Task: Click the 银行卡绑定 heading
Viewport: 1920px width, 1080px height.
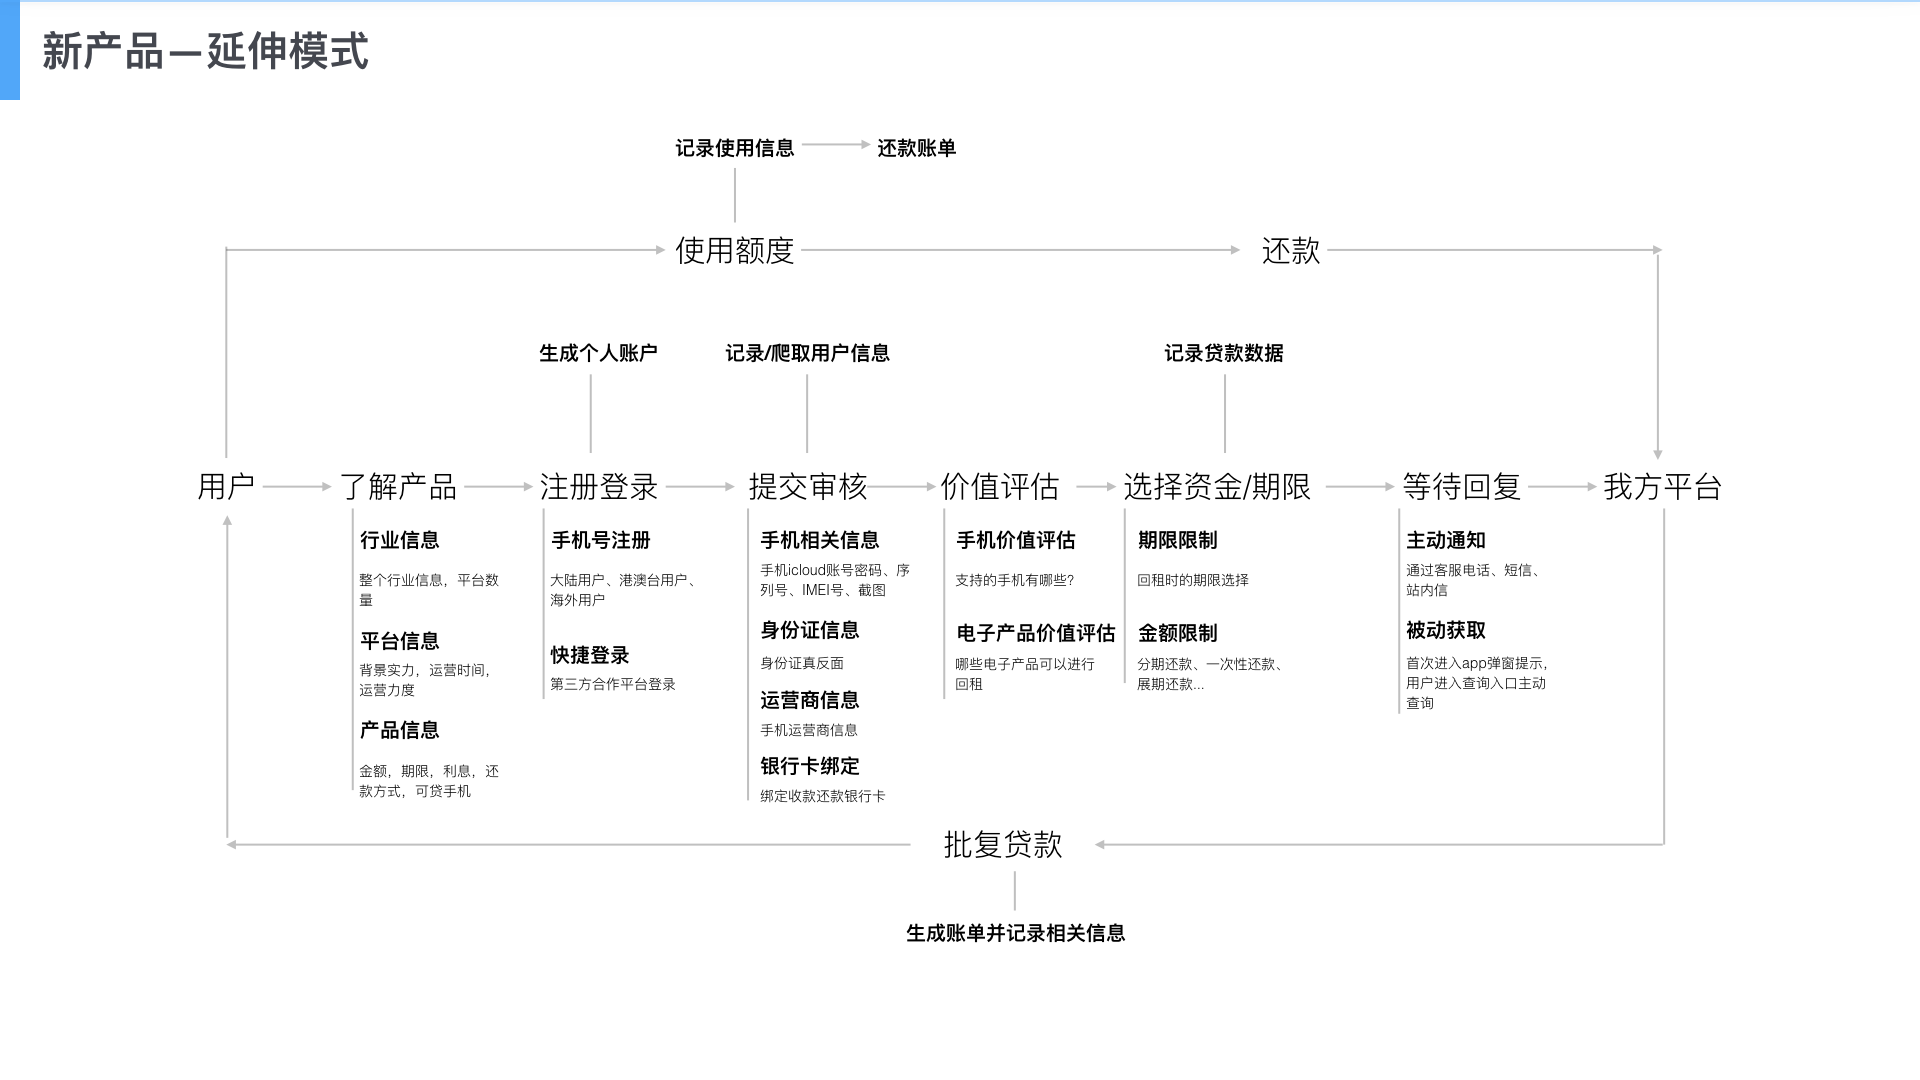Action: pyautogui.click(x=810, y=766)
